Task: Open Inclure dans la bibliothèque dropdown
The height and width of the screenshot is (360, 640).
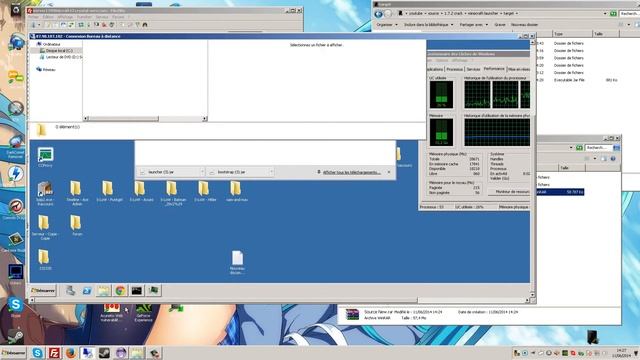Action: pyautogui.click(x=429, y=25)
